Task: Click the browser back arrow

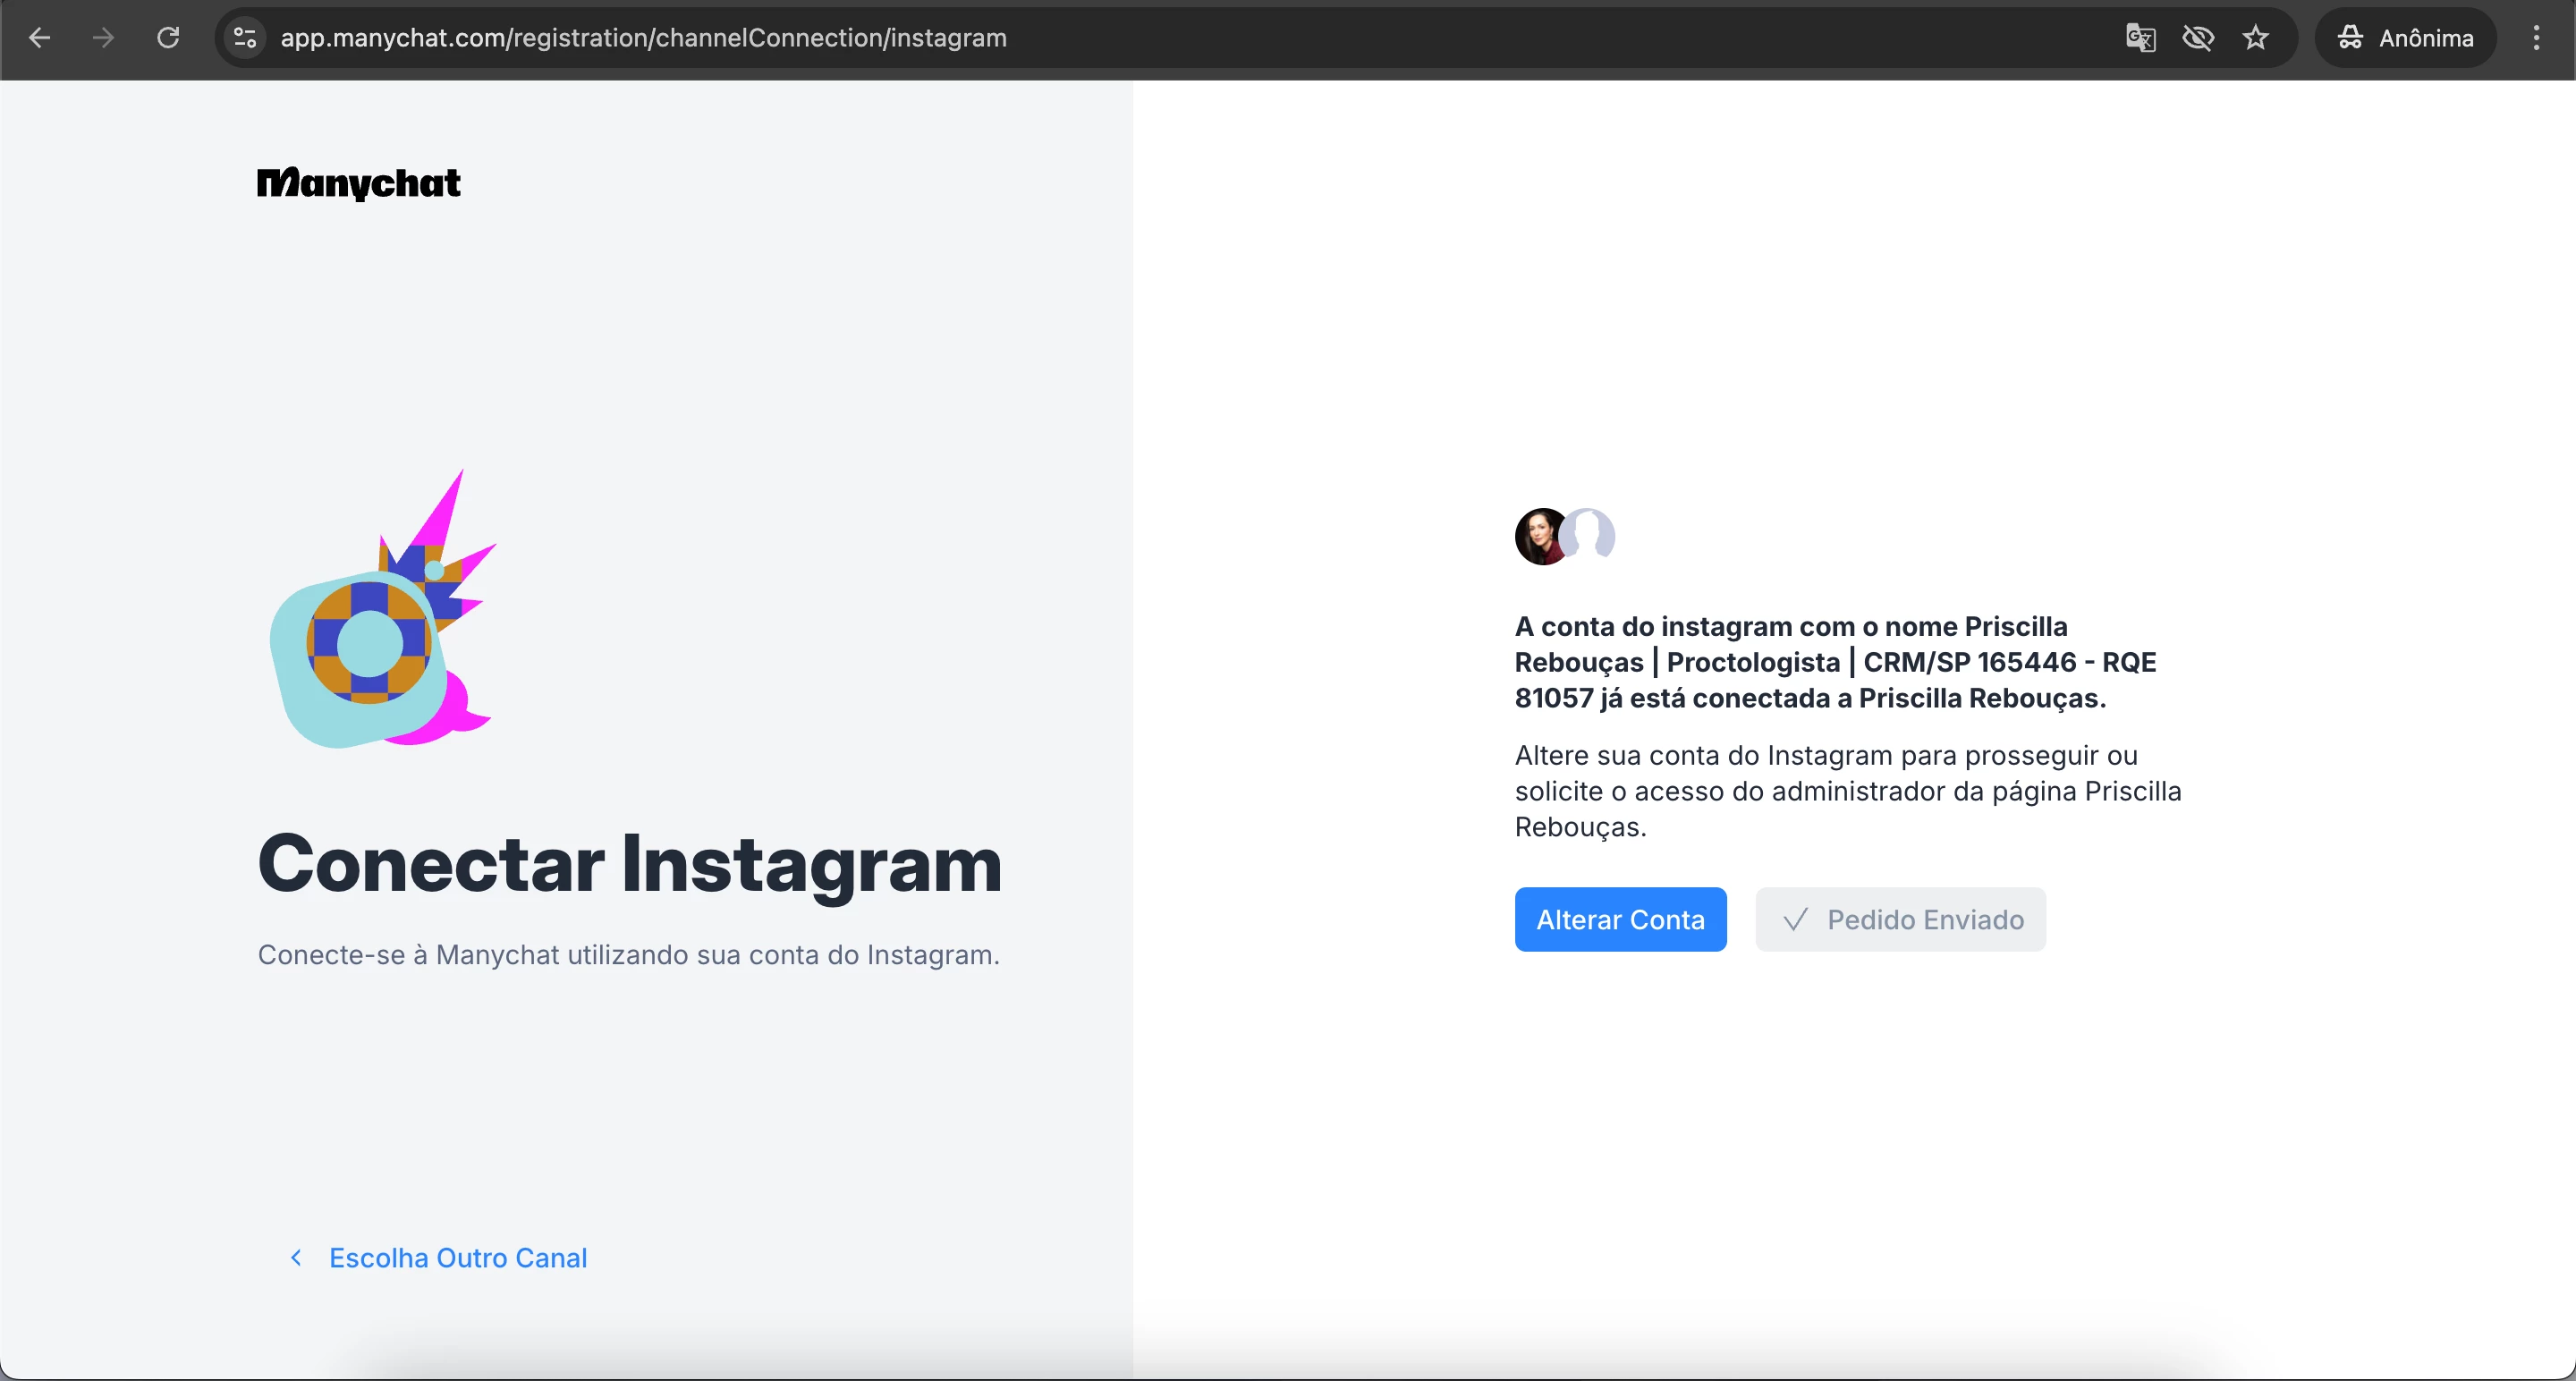Action: click(40, 38)
